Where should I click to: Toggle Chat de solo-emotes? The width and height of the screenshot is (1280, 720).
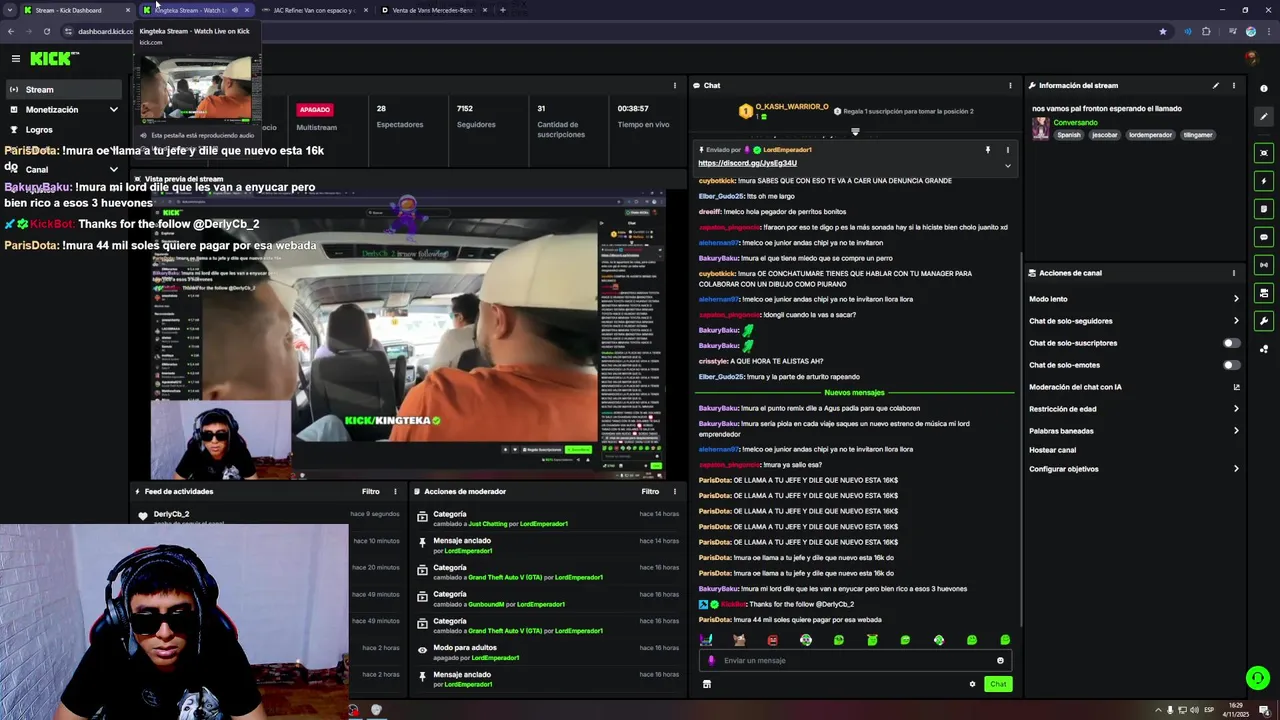point(1231,365)
